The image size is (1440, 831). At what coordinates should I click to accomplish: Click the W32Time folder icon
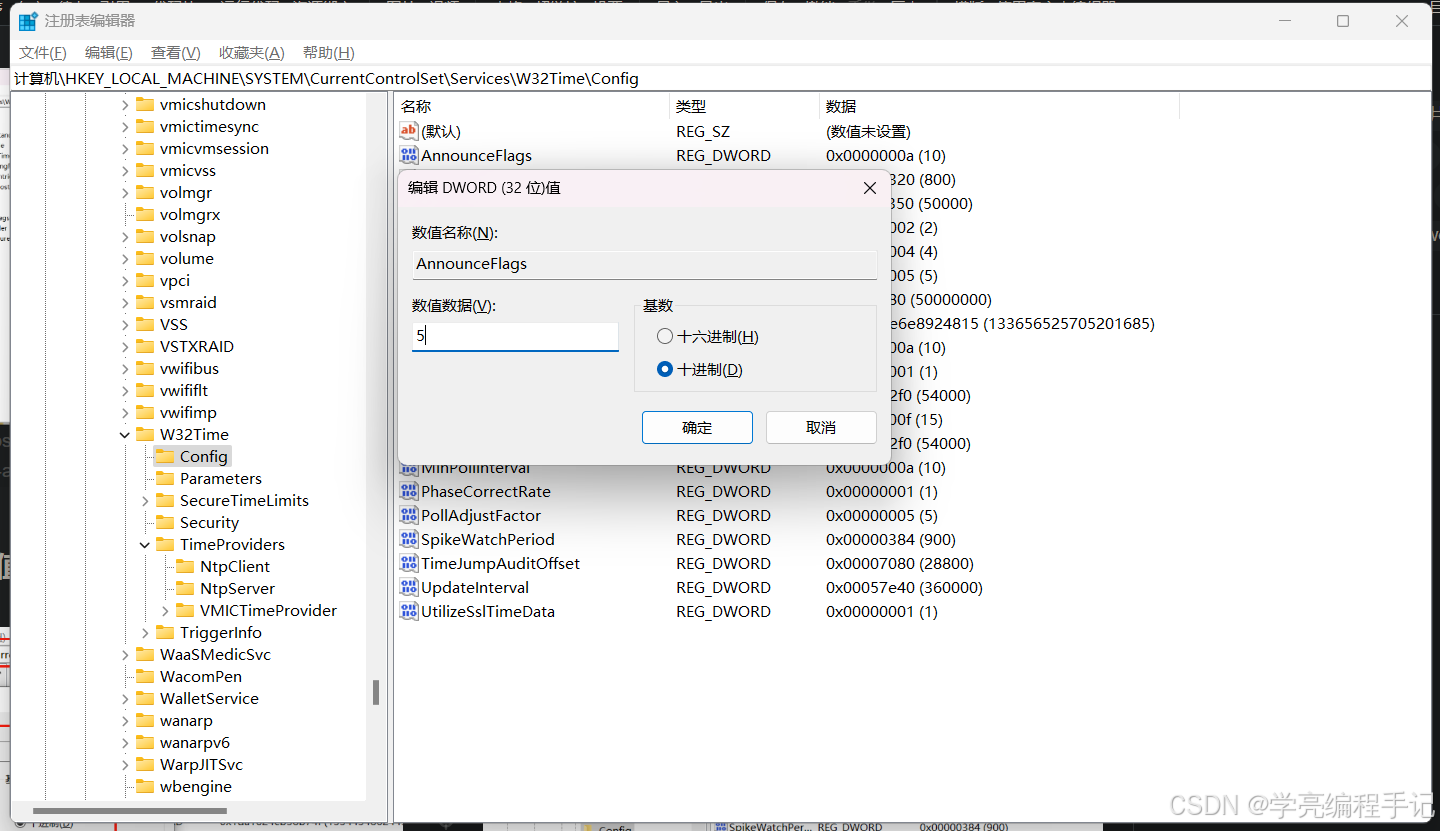coord(144,434)
